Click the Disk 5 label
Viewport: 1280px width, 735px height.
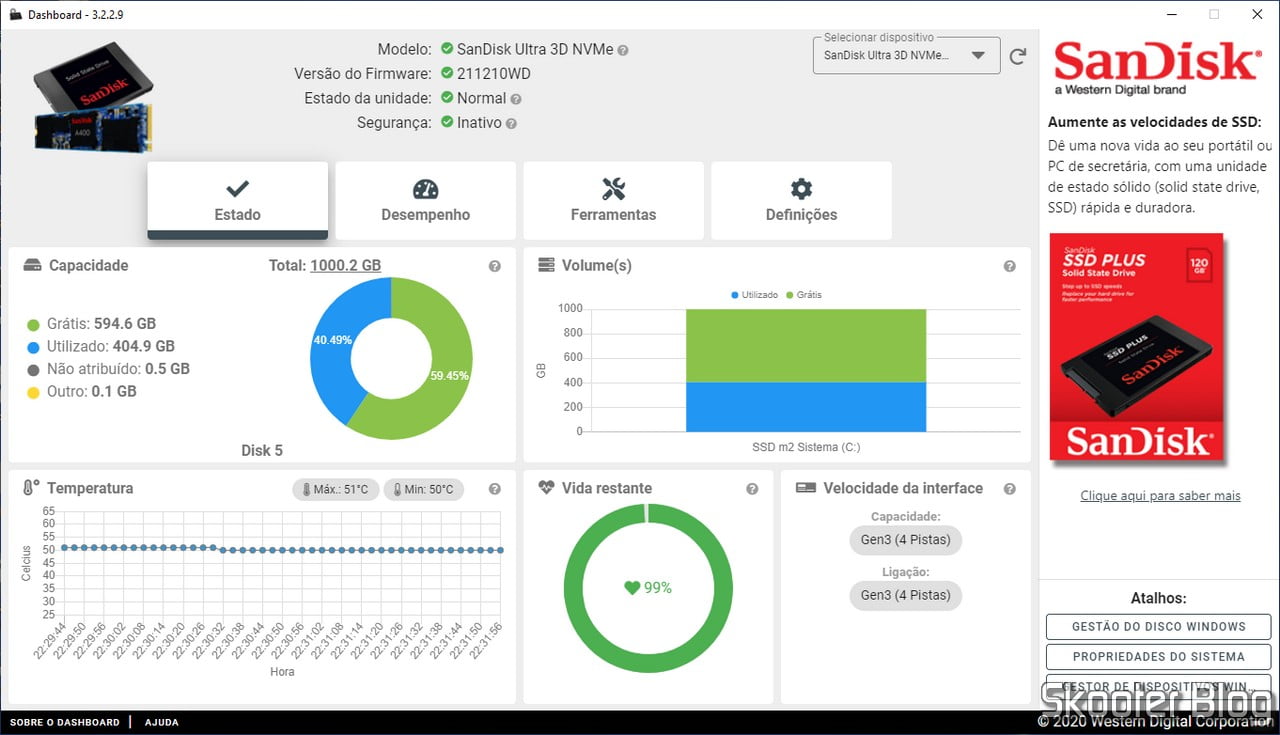click(x=262, y=451)
